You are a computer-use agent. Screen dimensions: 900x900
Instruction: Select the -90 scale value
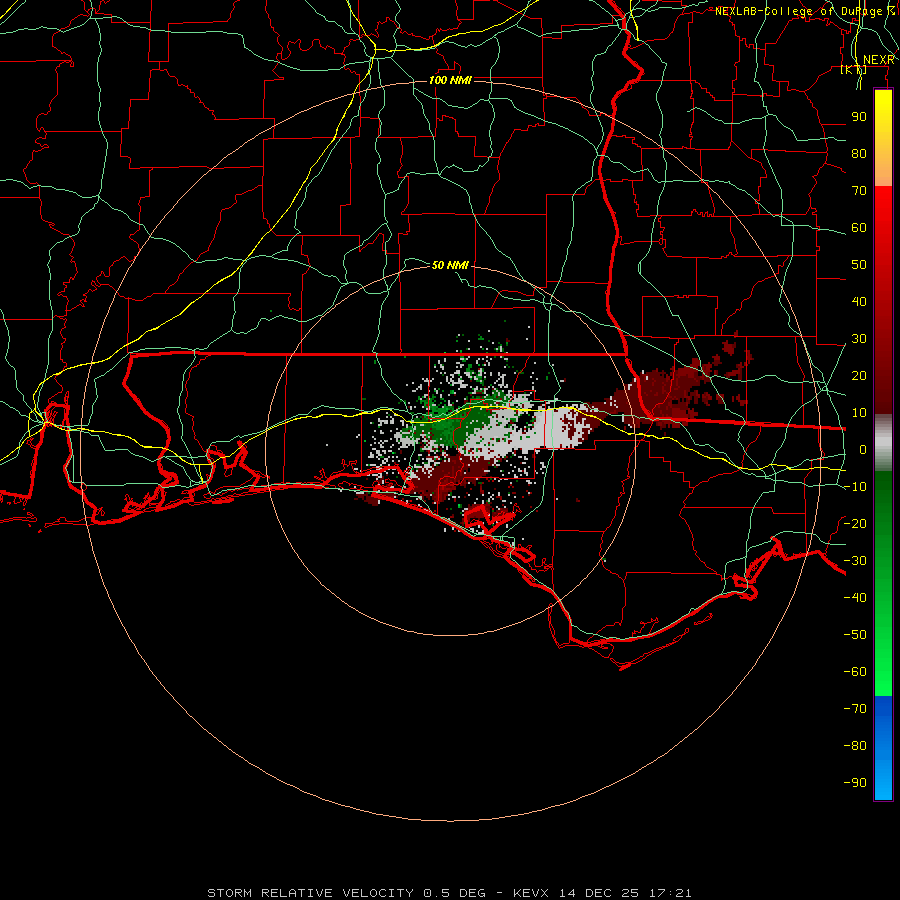pos(855,783)
